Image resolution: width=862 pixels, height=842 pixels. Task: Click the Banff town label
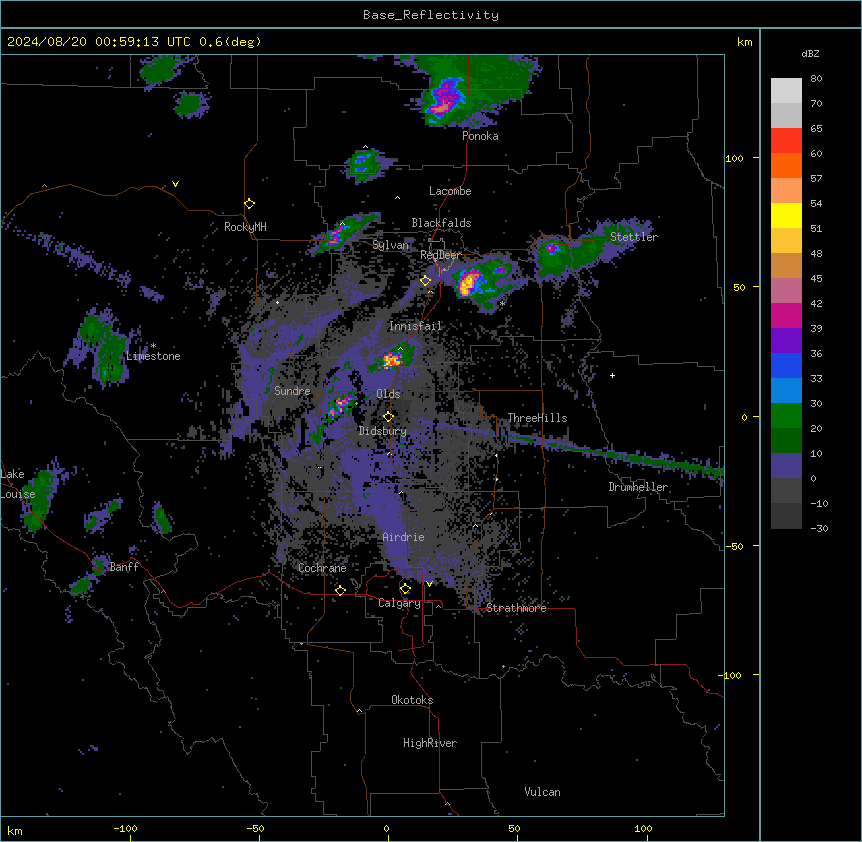click(x=124, y=567)
